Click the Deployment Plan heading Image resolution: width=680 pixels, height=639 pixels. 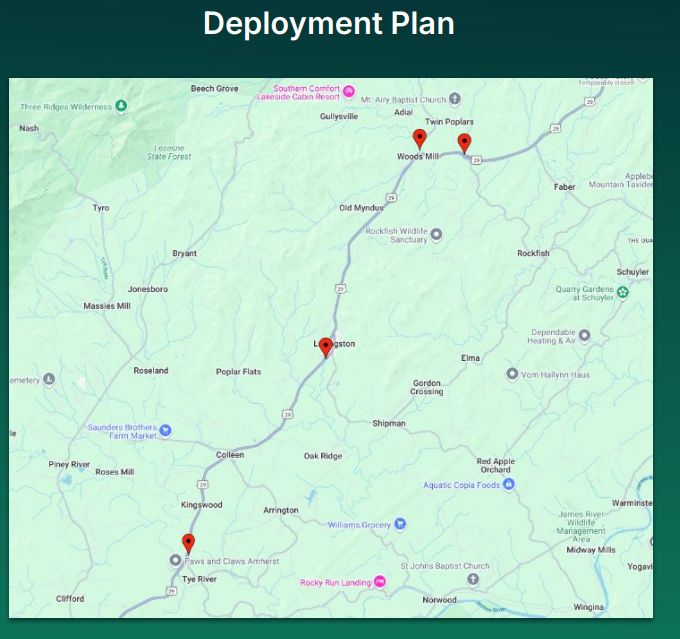pos(328,23)
